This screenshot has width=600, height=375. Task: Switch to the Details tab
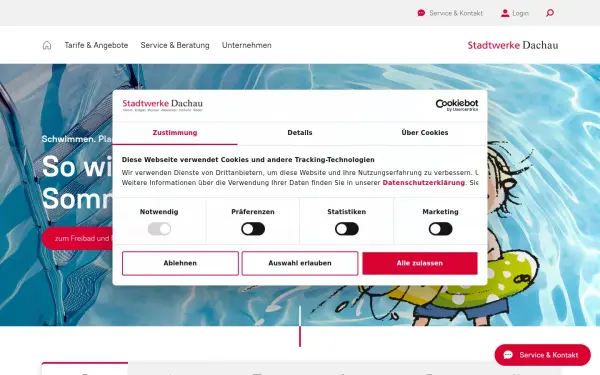click(x=300, y=133)
